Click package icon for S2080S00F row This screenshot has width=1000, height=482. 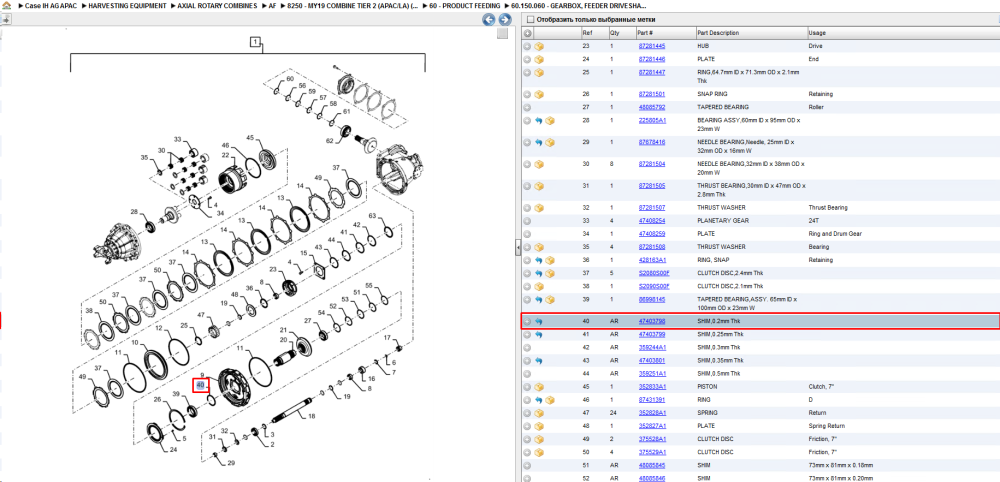550,274
